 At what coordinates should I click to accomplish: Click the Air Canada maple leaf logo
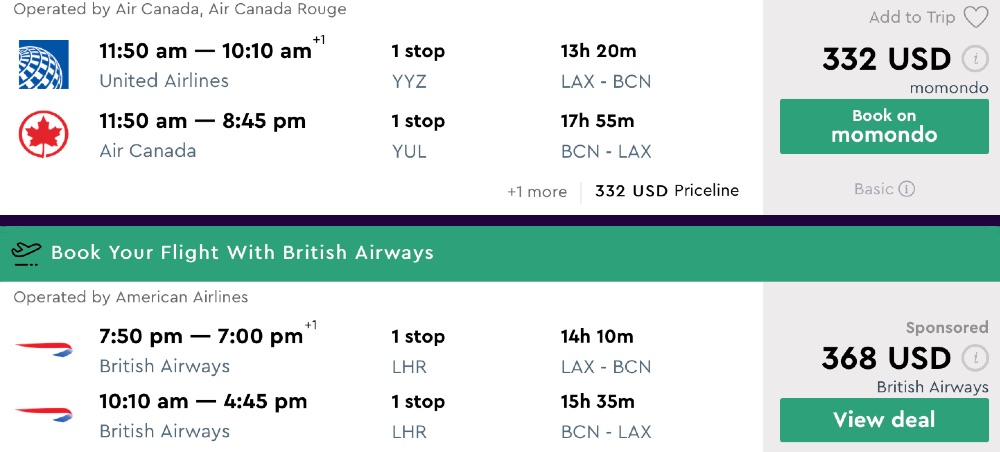[44, 135]
